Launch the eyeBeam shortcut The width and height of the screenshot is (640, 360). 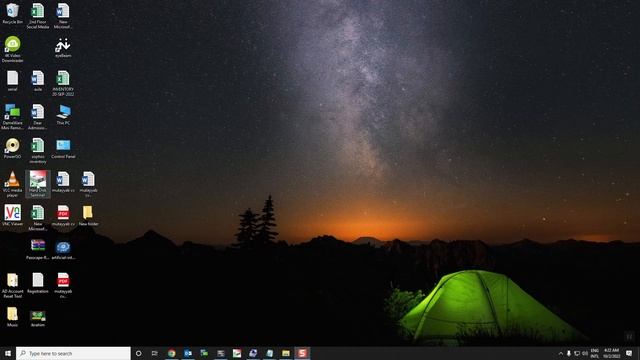point(63,48)
